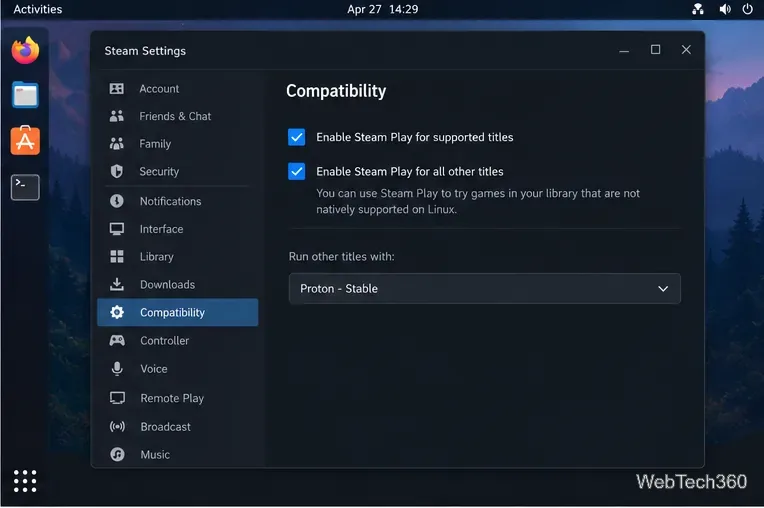Click the Library grid icon
764x508 pixels.
116,257
